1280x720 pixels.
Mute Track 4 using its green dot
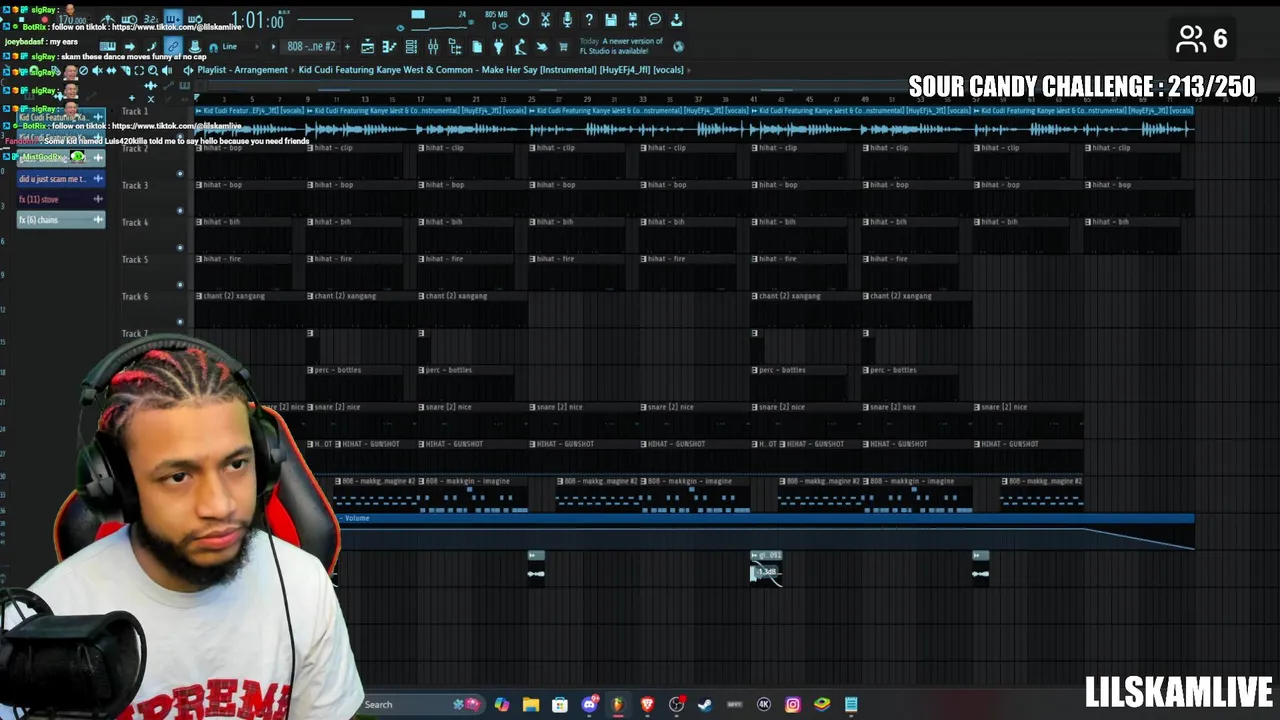pos(180,247)
